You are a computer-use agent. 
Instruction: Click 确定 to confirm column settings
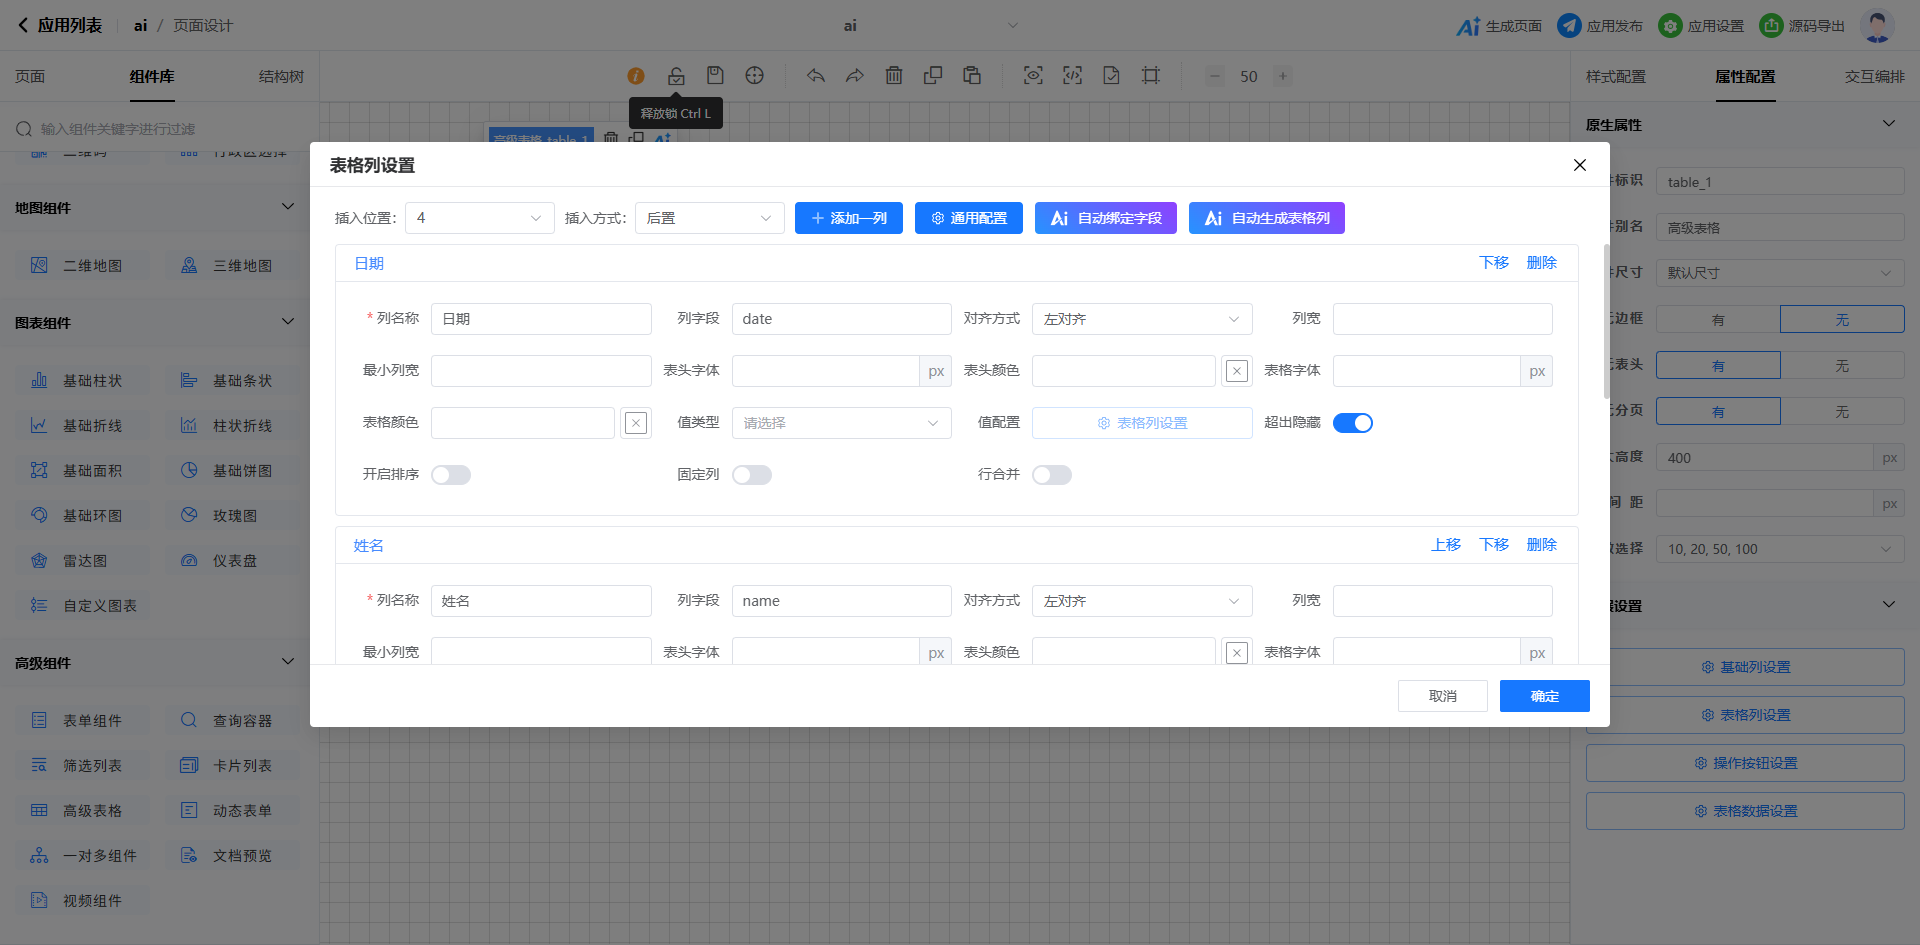tap(1544, 696)
